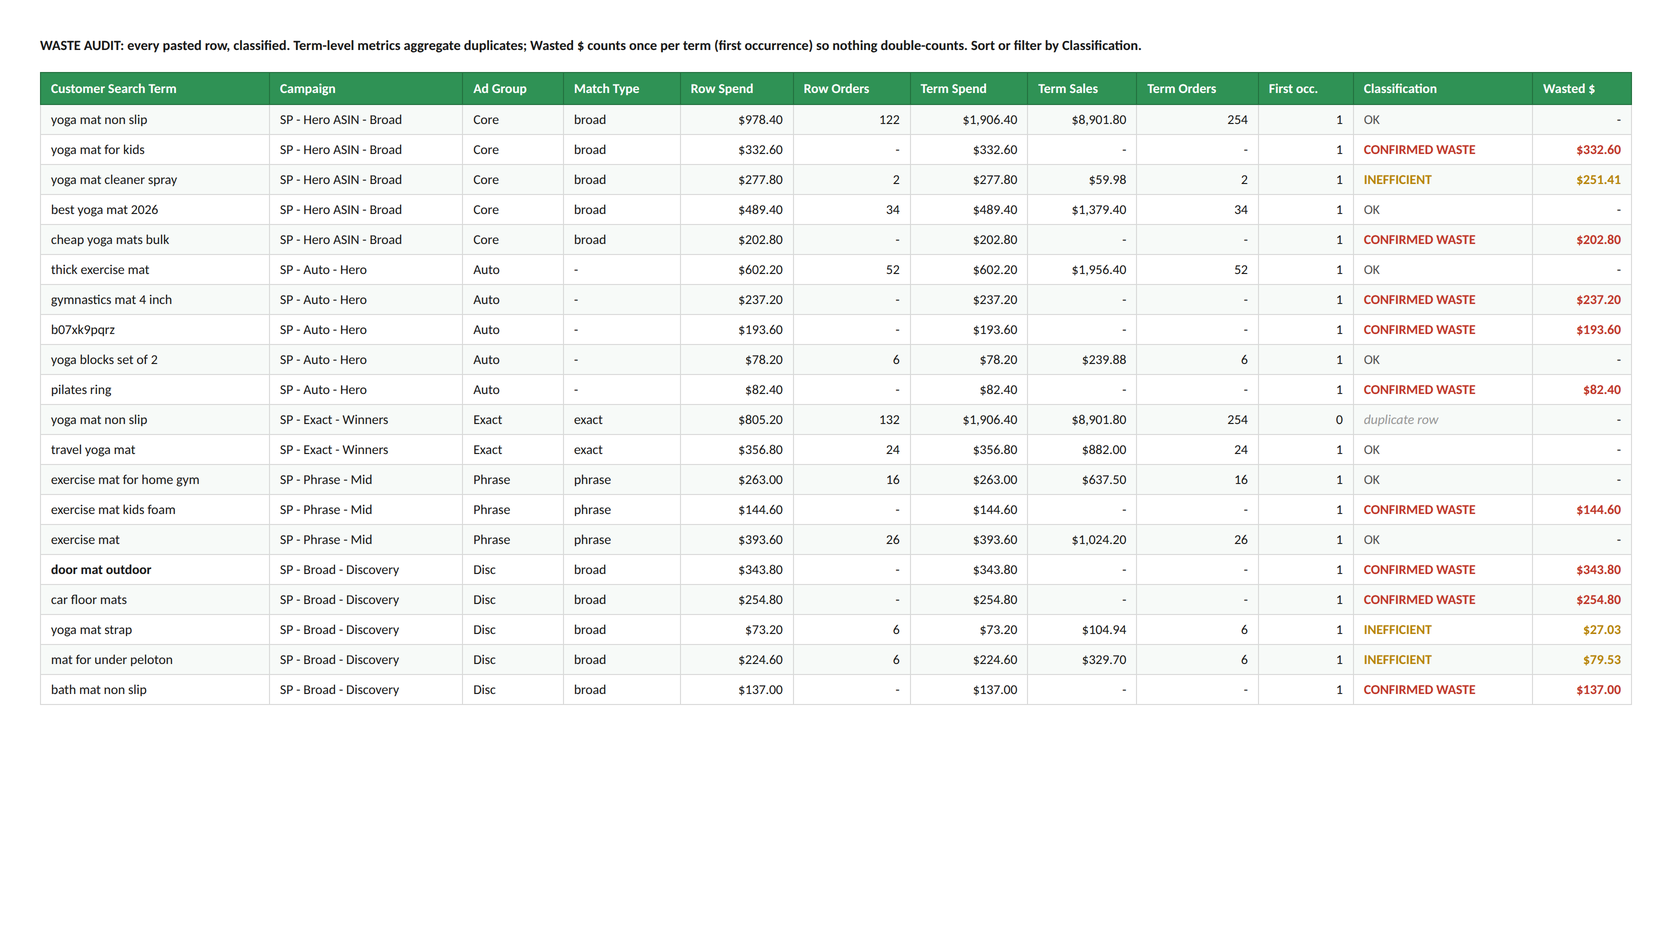Click the 'SP - Exact - Winners' travel yoga mat campaign
This screenshot has width=1672, height=941.
click(x=366, y=450)
